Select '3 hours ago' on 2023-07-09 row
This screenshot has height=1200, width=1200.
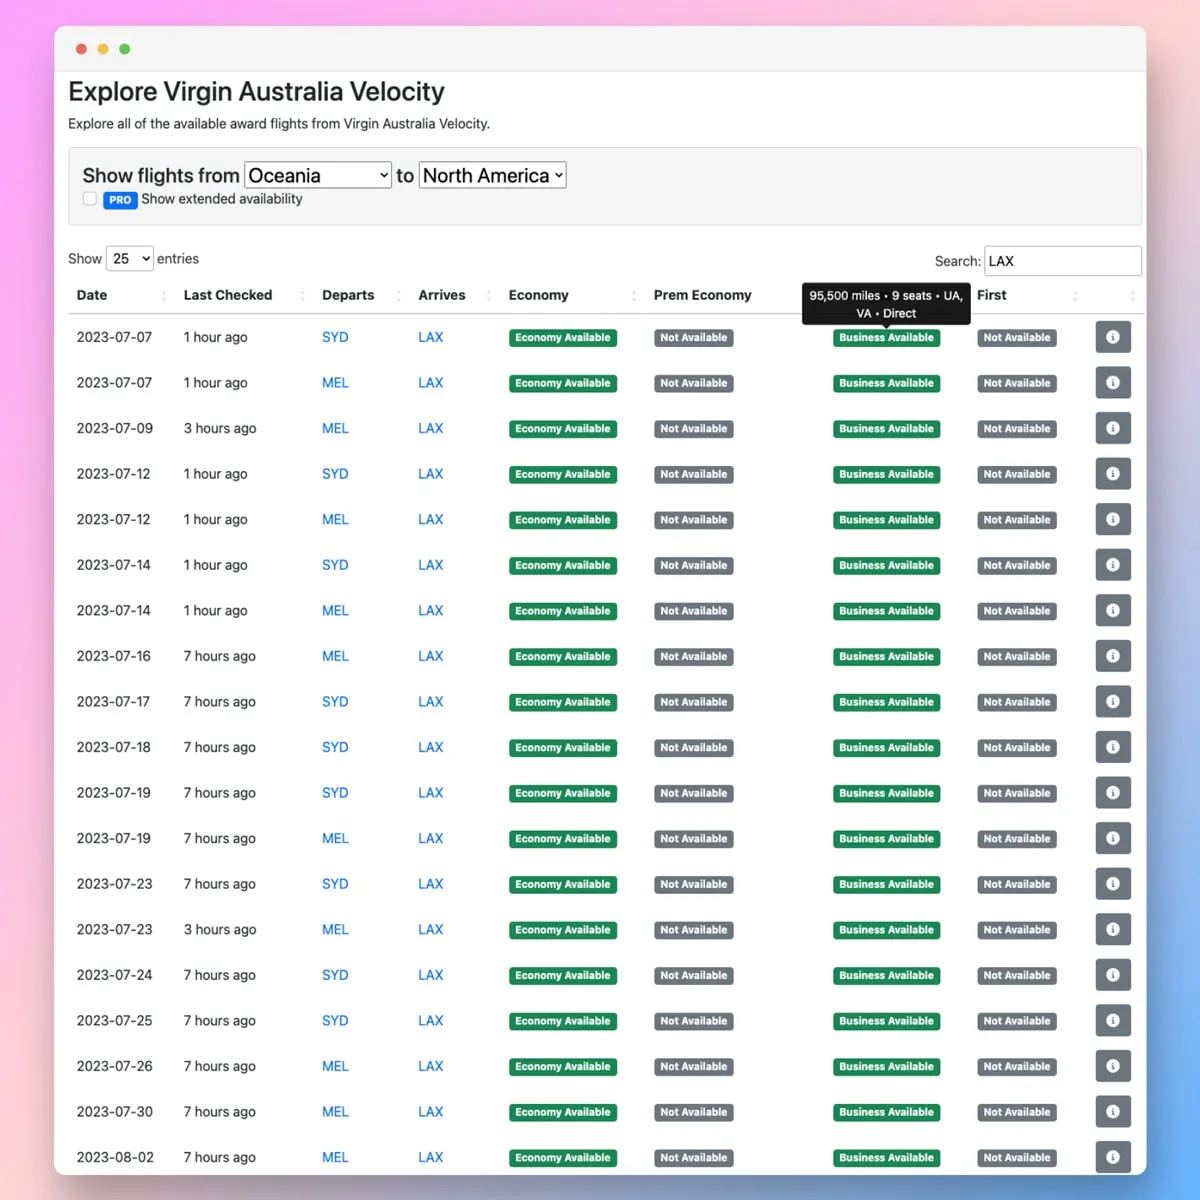(x=220, y=428)
